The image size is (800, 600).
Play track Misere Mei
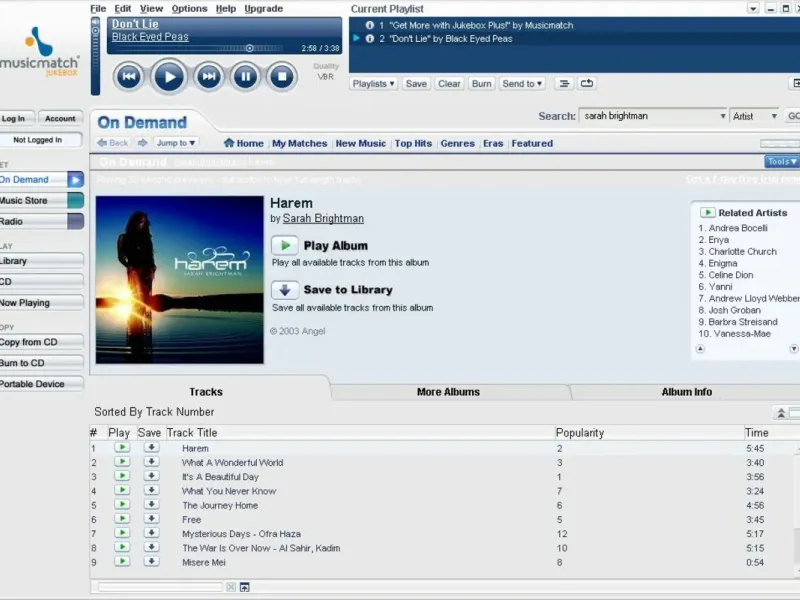point(122,561)
